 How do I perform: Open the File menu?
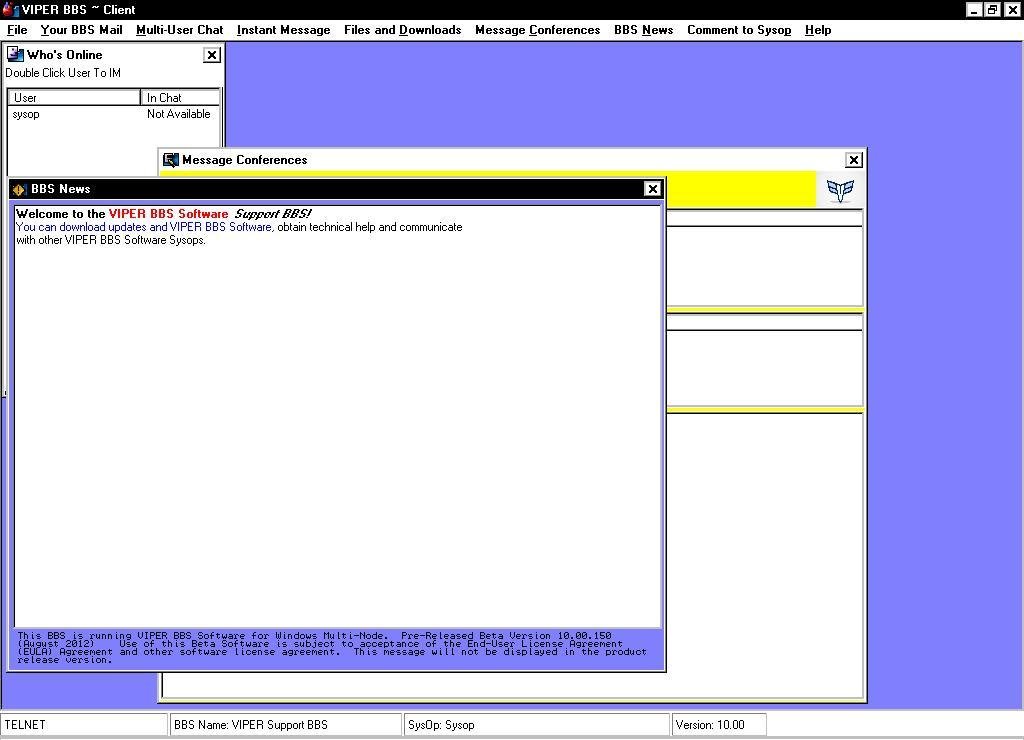tap(17, 30)
